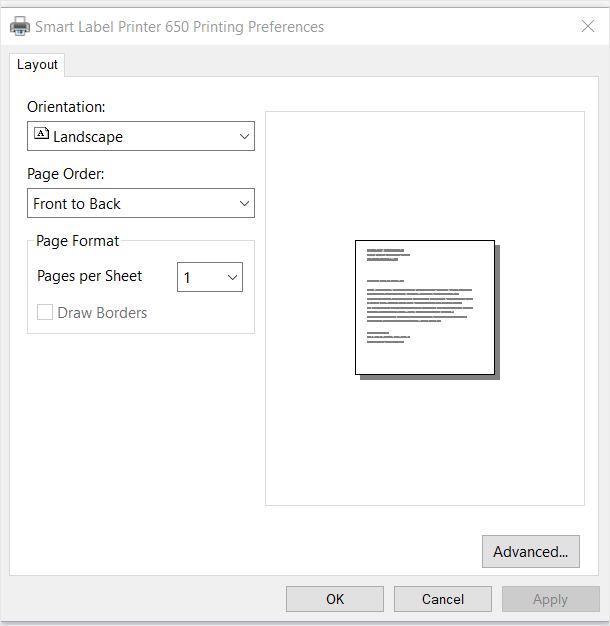Cancel the printing preferences changes
Image resolution: width=610 pixels, height=626 pixels.
[x=443, y=599]
